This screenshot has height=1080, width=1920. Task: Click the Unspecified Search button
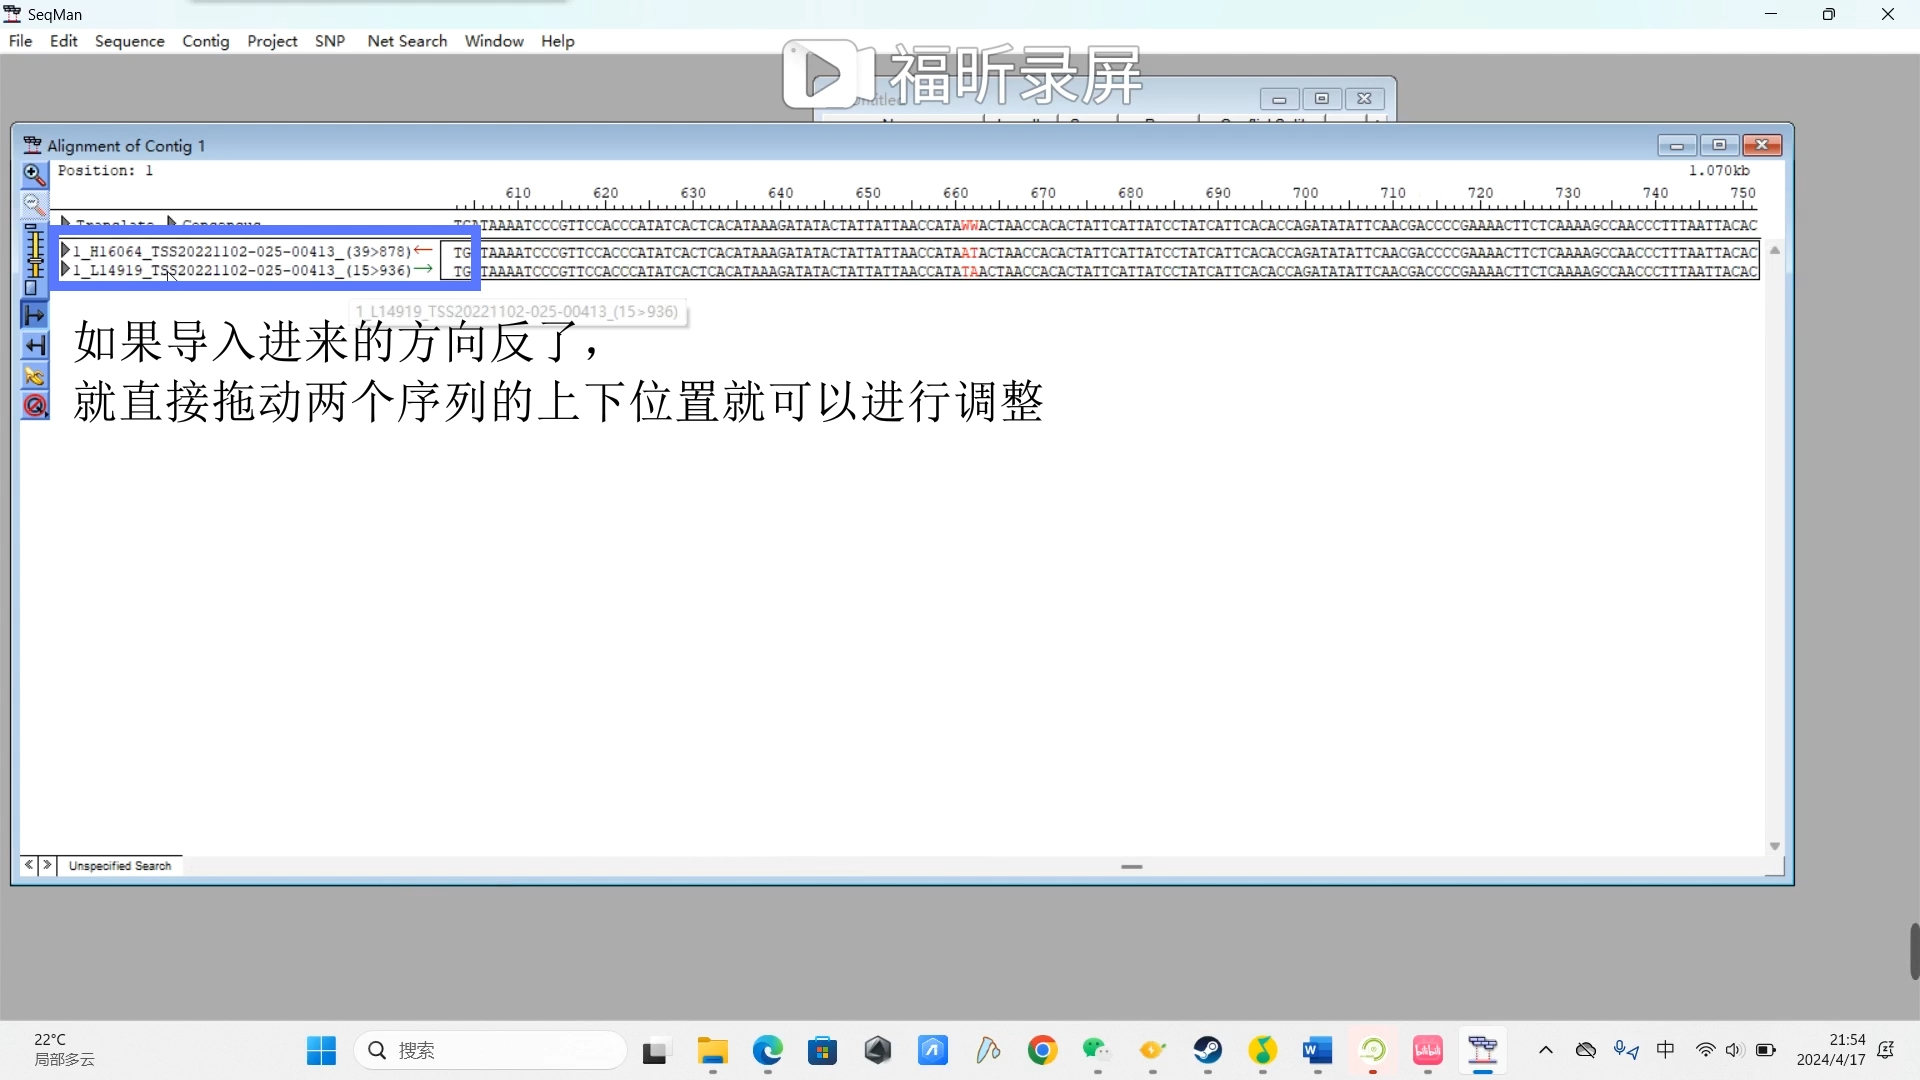point(119,866)
